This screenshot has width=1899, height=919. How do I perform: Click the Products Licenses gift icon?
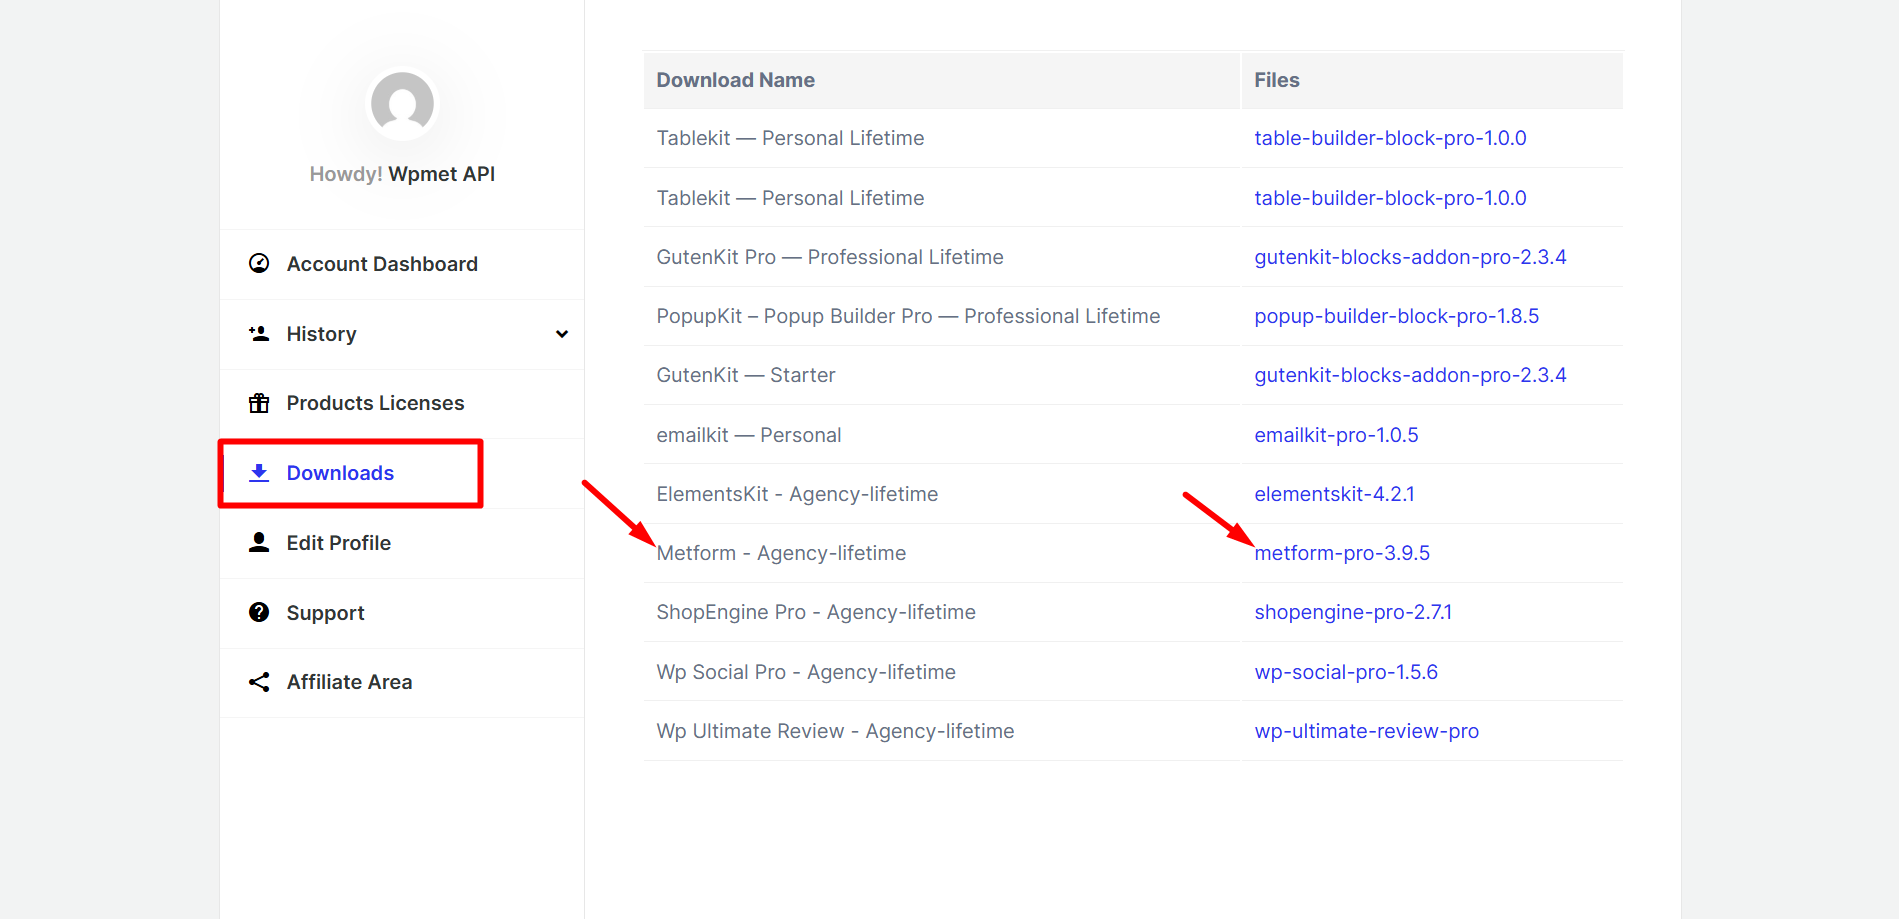259,403
